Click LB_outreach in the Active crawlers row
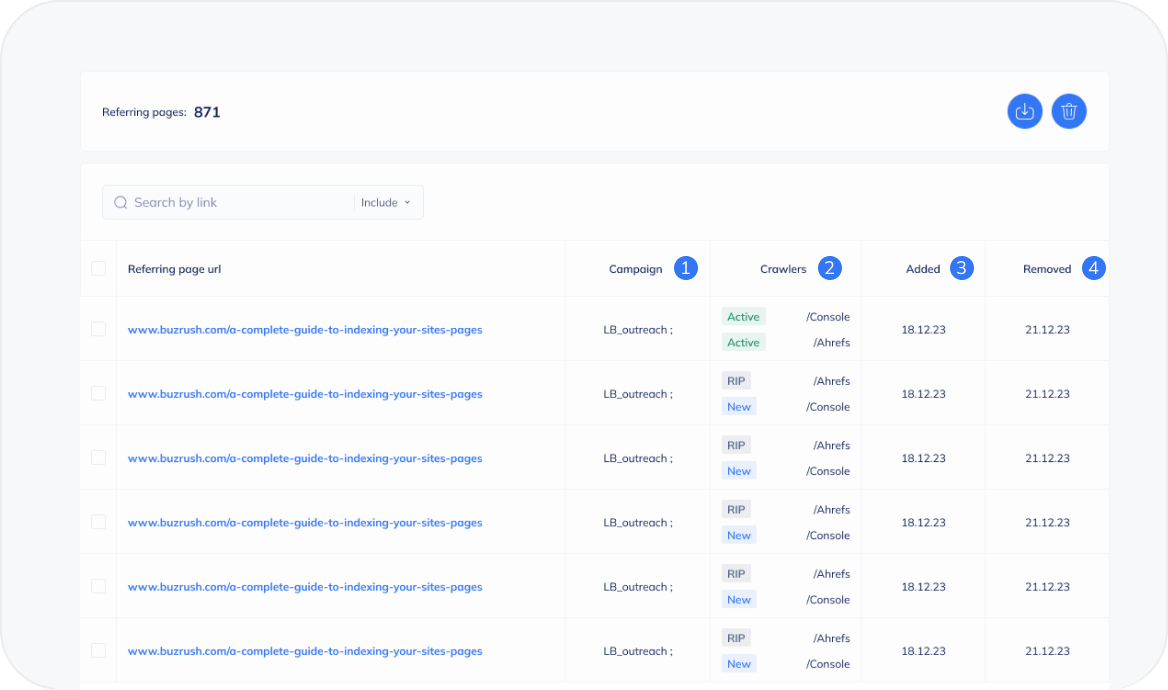 (x=638, y=329)
